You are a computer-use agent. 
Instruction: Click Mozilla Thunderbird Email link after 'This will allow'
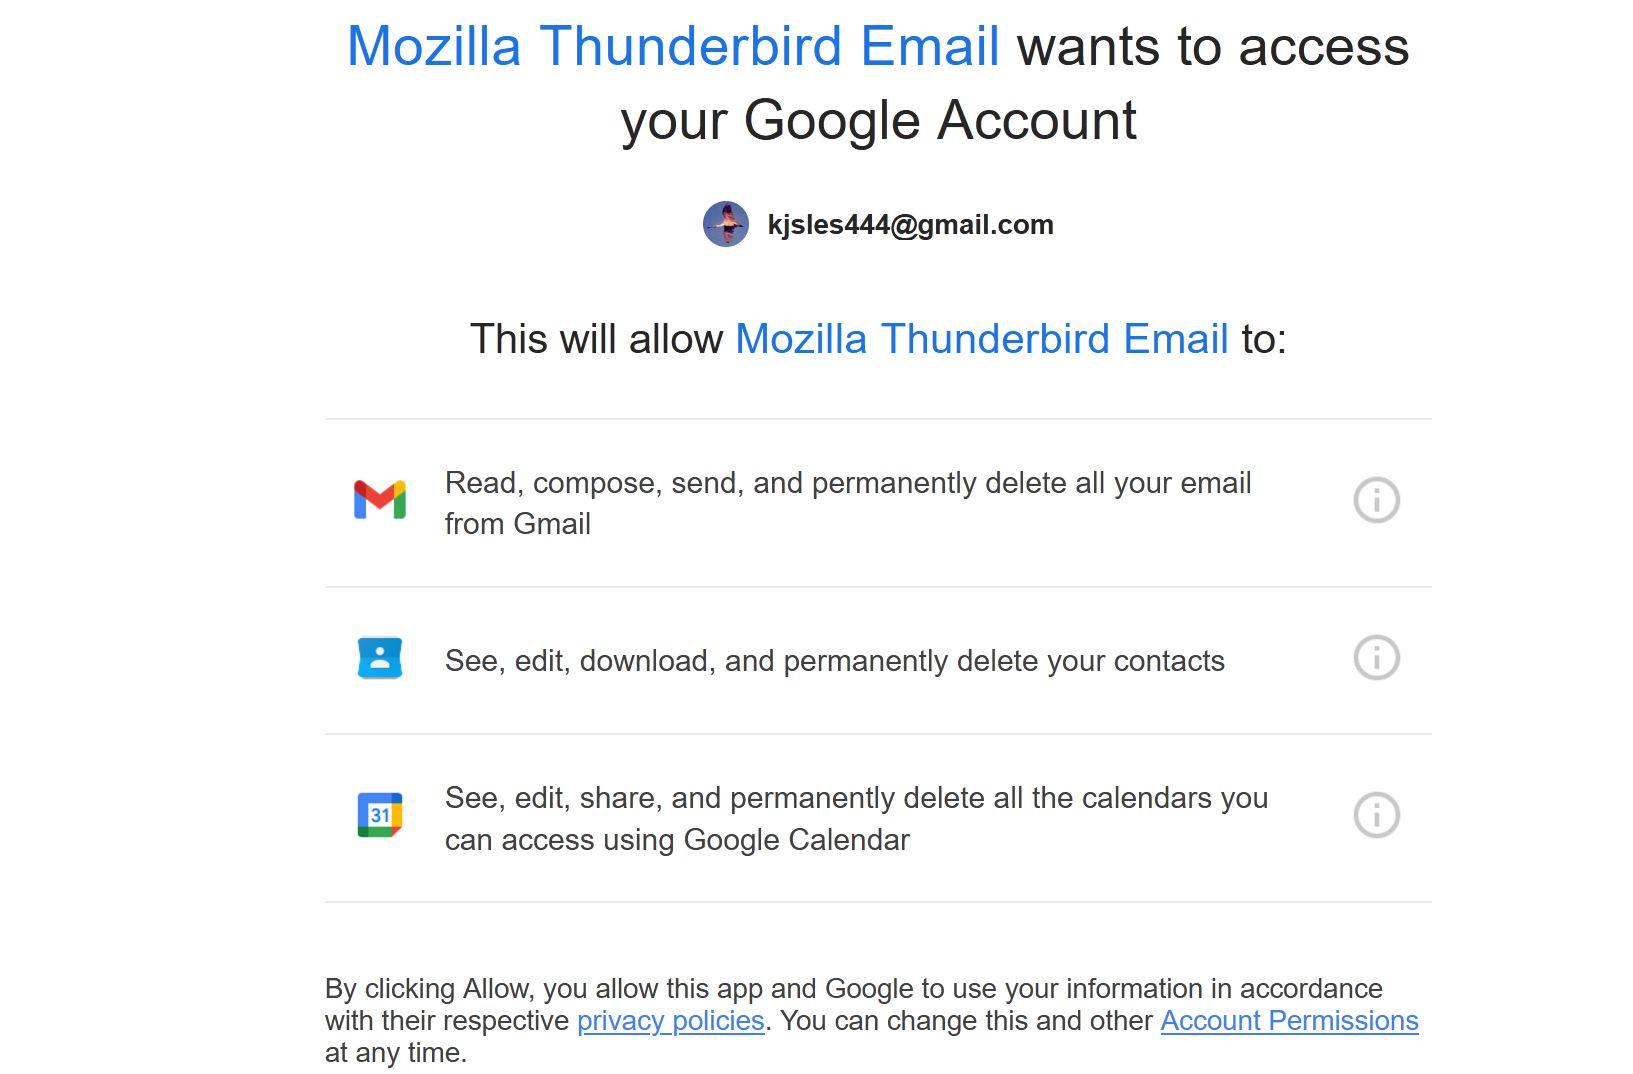tap(981, 339)
